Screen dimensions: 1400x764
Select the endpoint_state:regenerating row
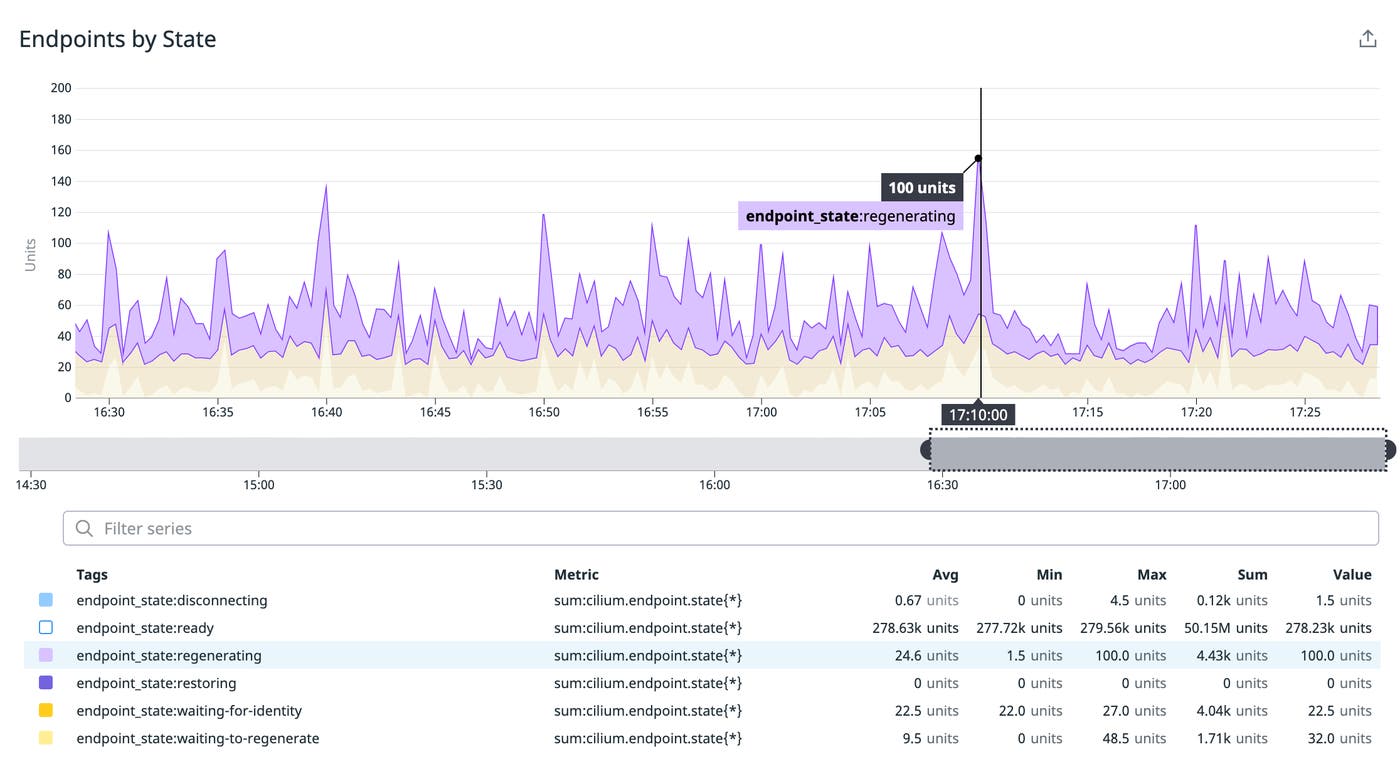[169, 656]
